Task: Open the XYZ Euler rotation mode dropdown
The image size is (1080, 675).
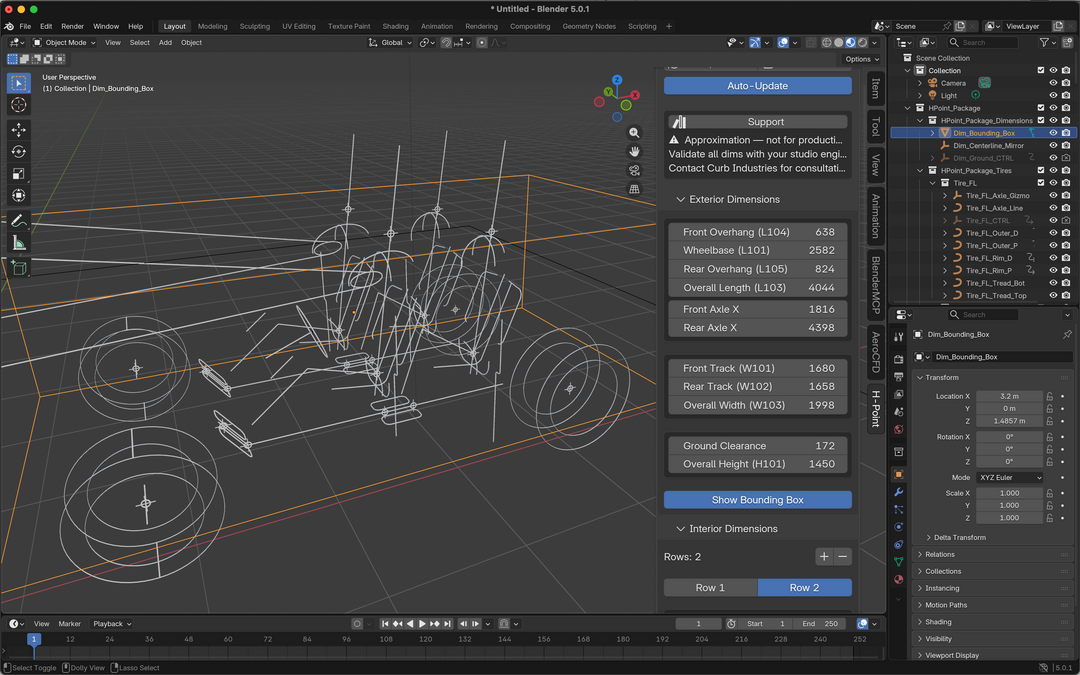Action: [x=1010, y=477]
